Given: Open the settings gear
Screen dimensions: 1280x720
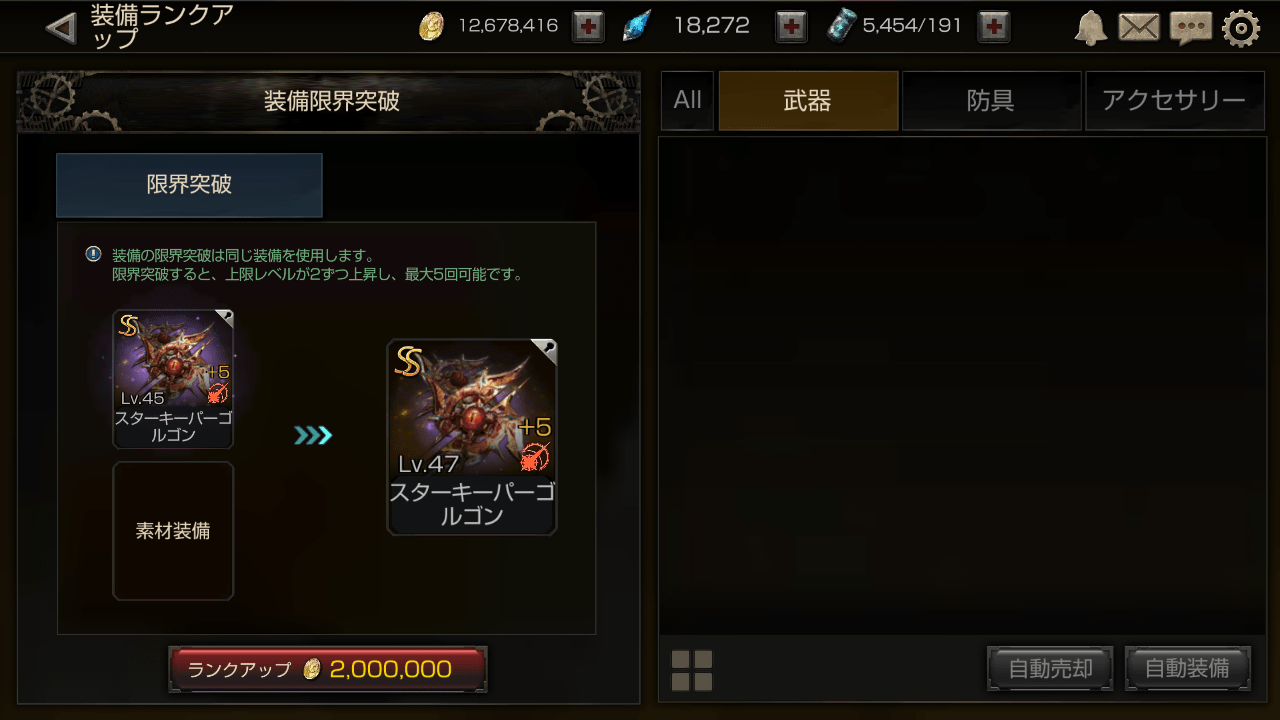Looking at the screenshot, I should click(x=1241, y=28).
